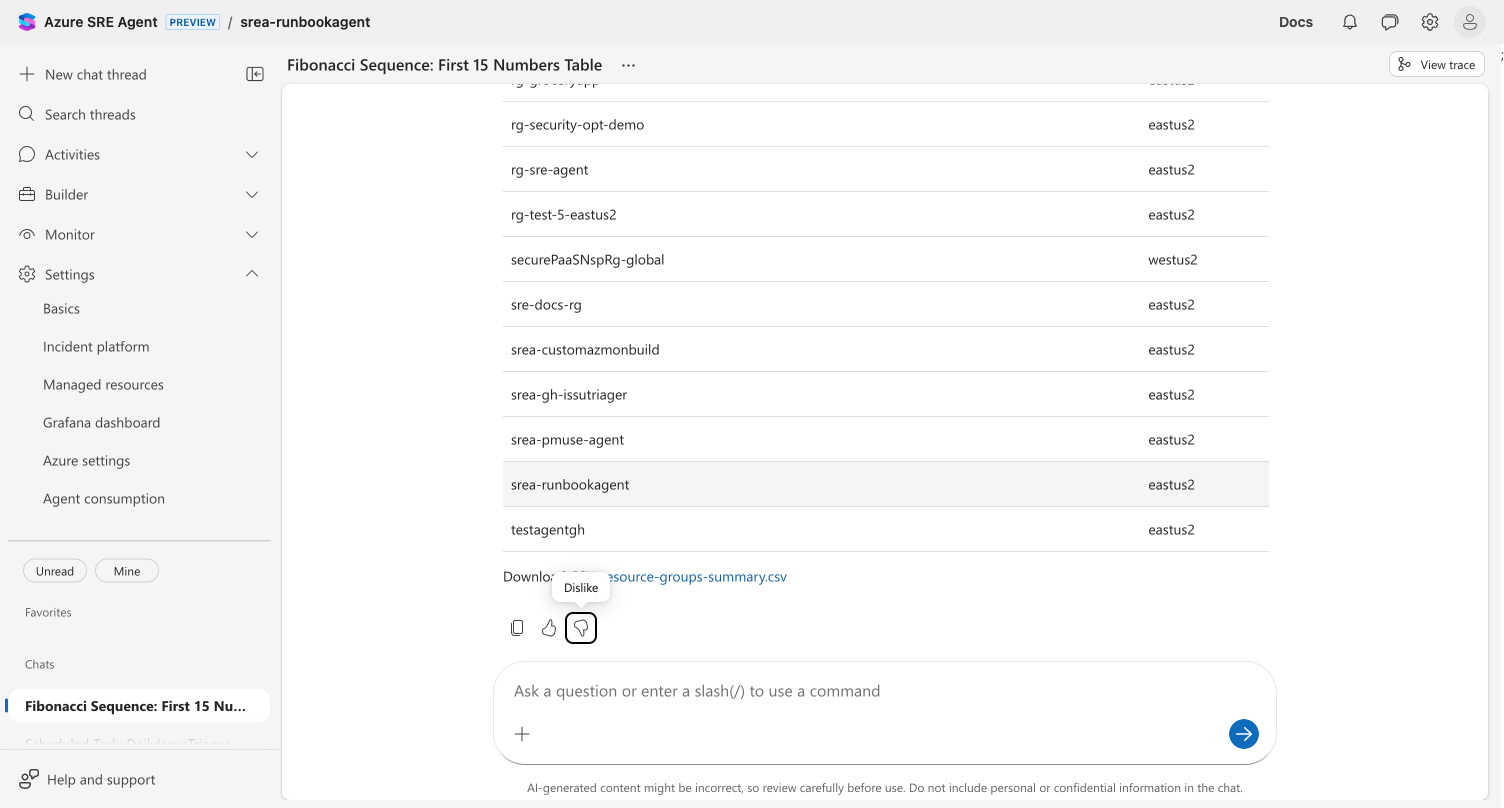
Task: Click the Azure SRE Agent logo icon
Action: point(27,22)
